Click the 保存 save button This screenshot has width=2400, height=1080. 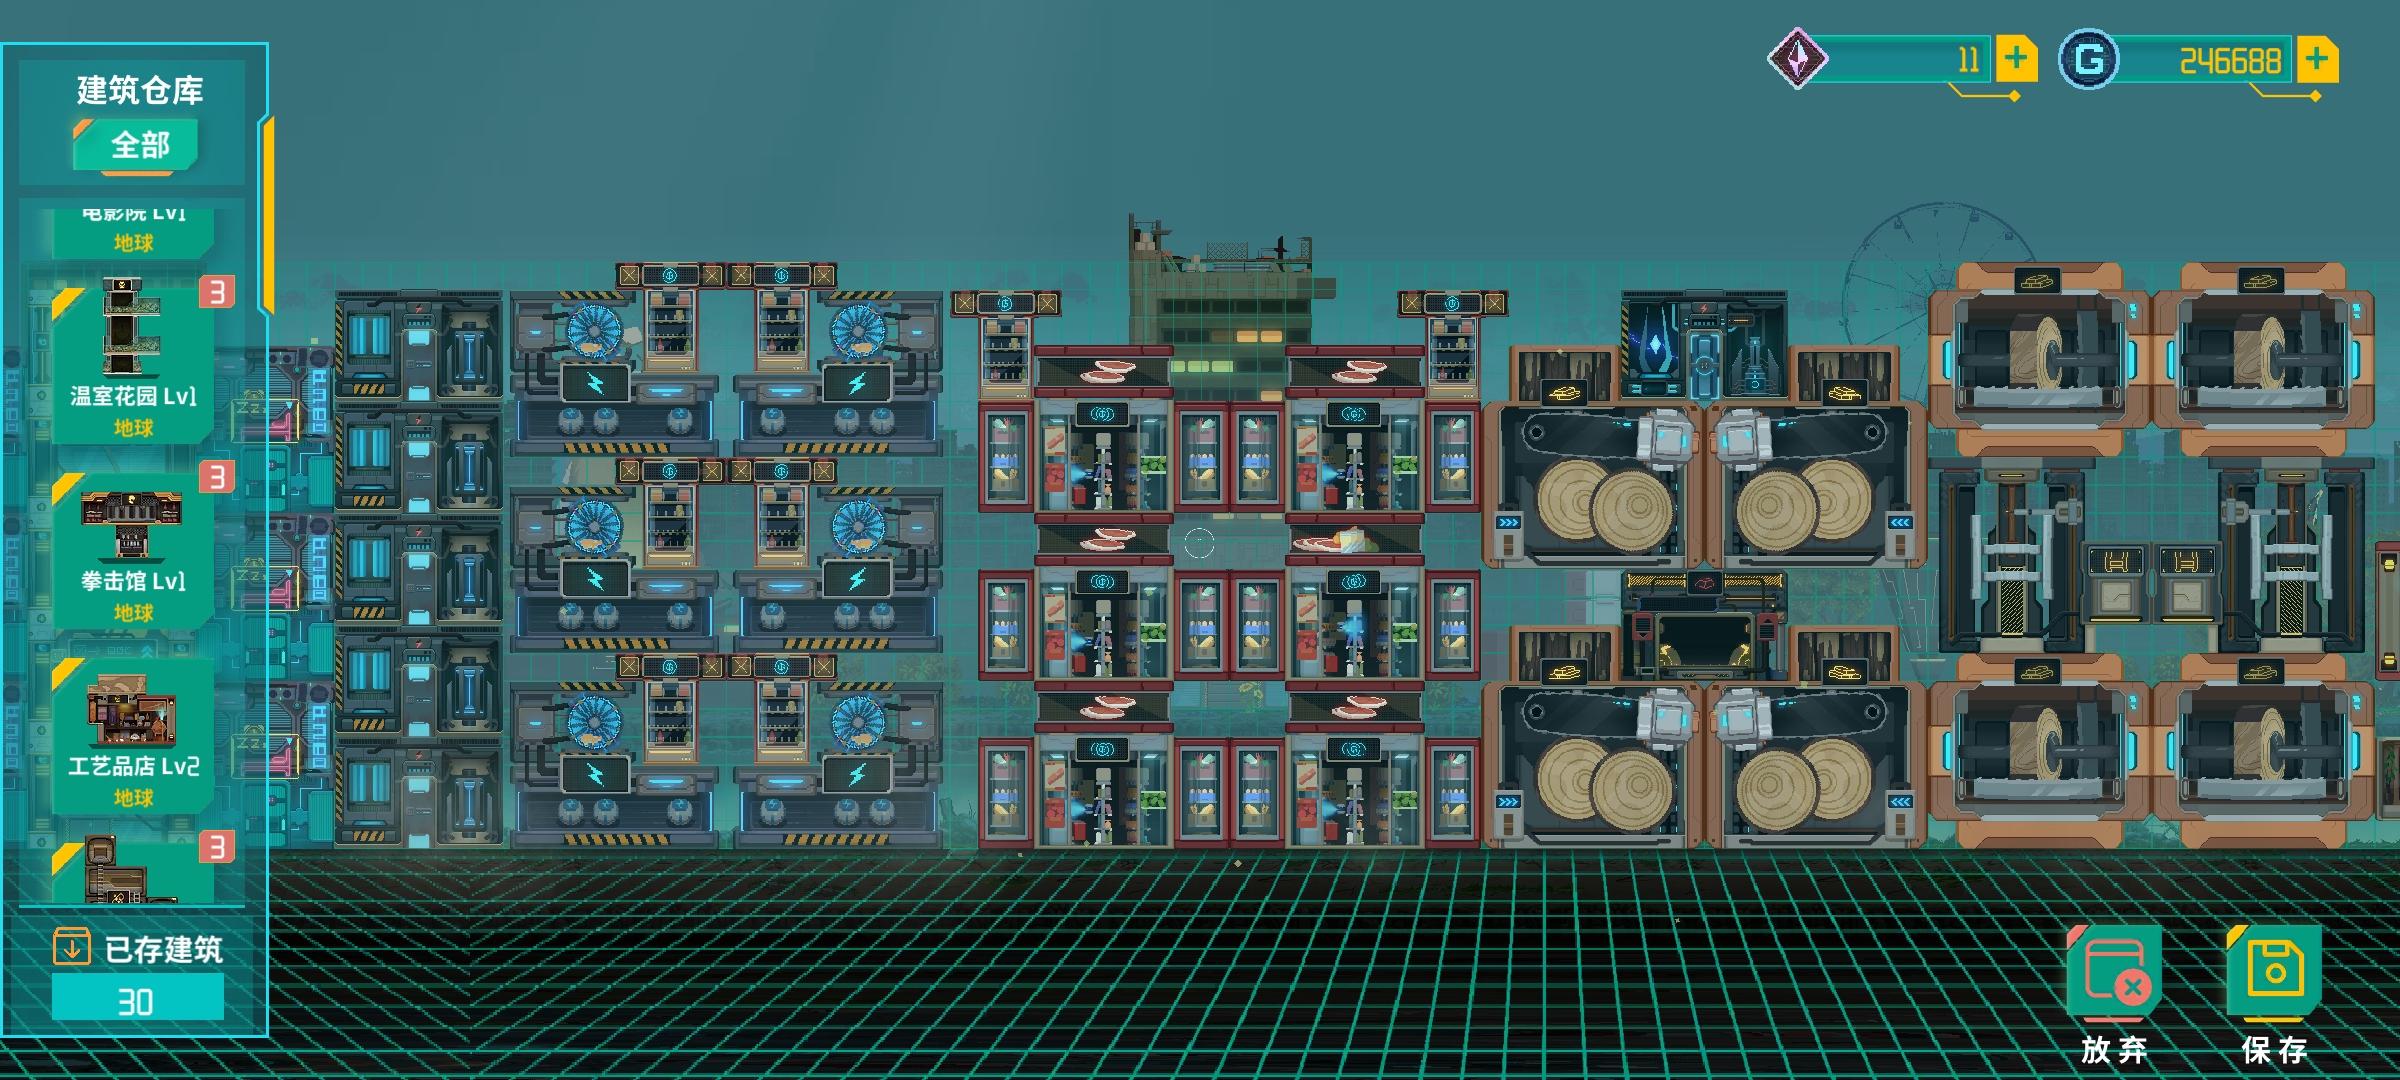[x=2275, y=995]
